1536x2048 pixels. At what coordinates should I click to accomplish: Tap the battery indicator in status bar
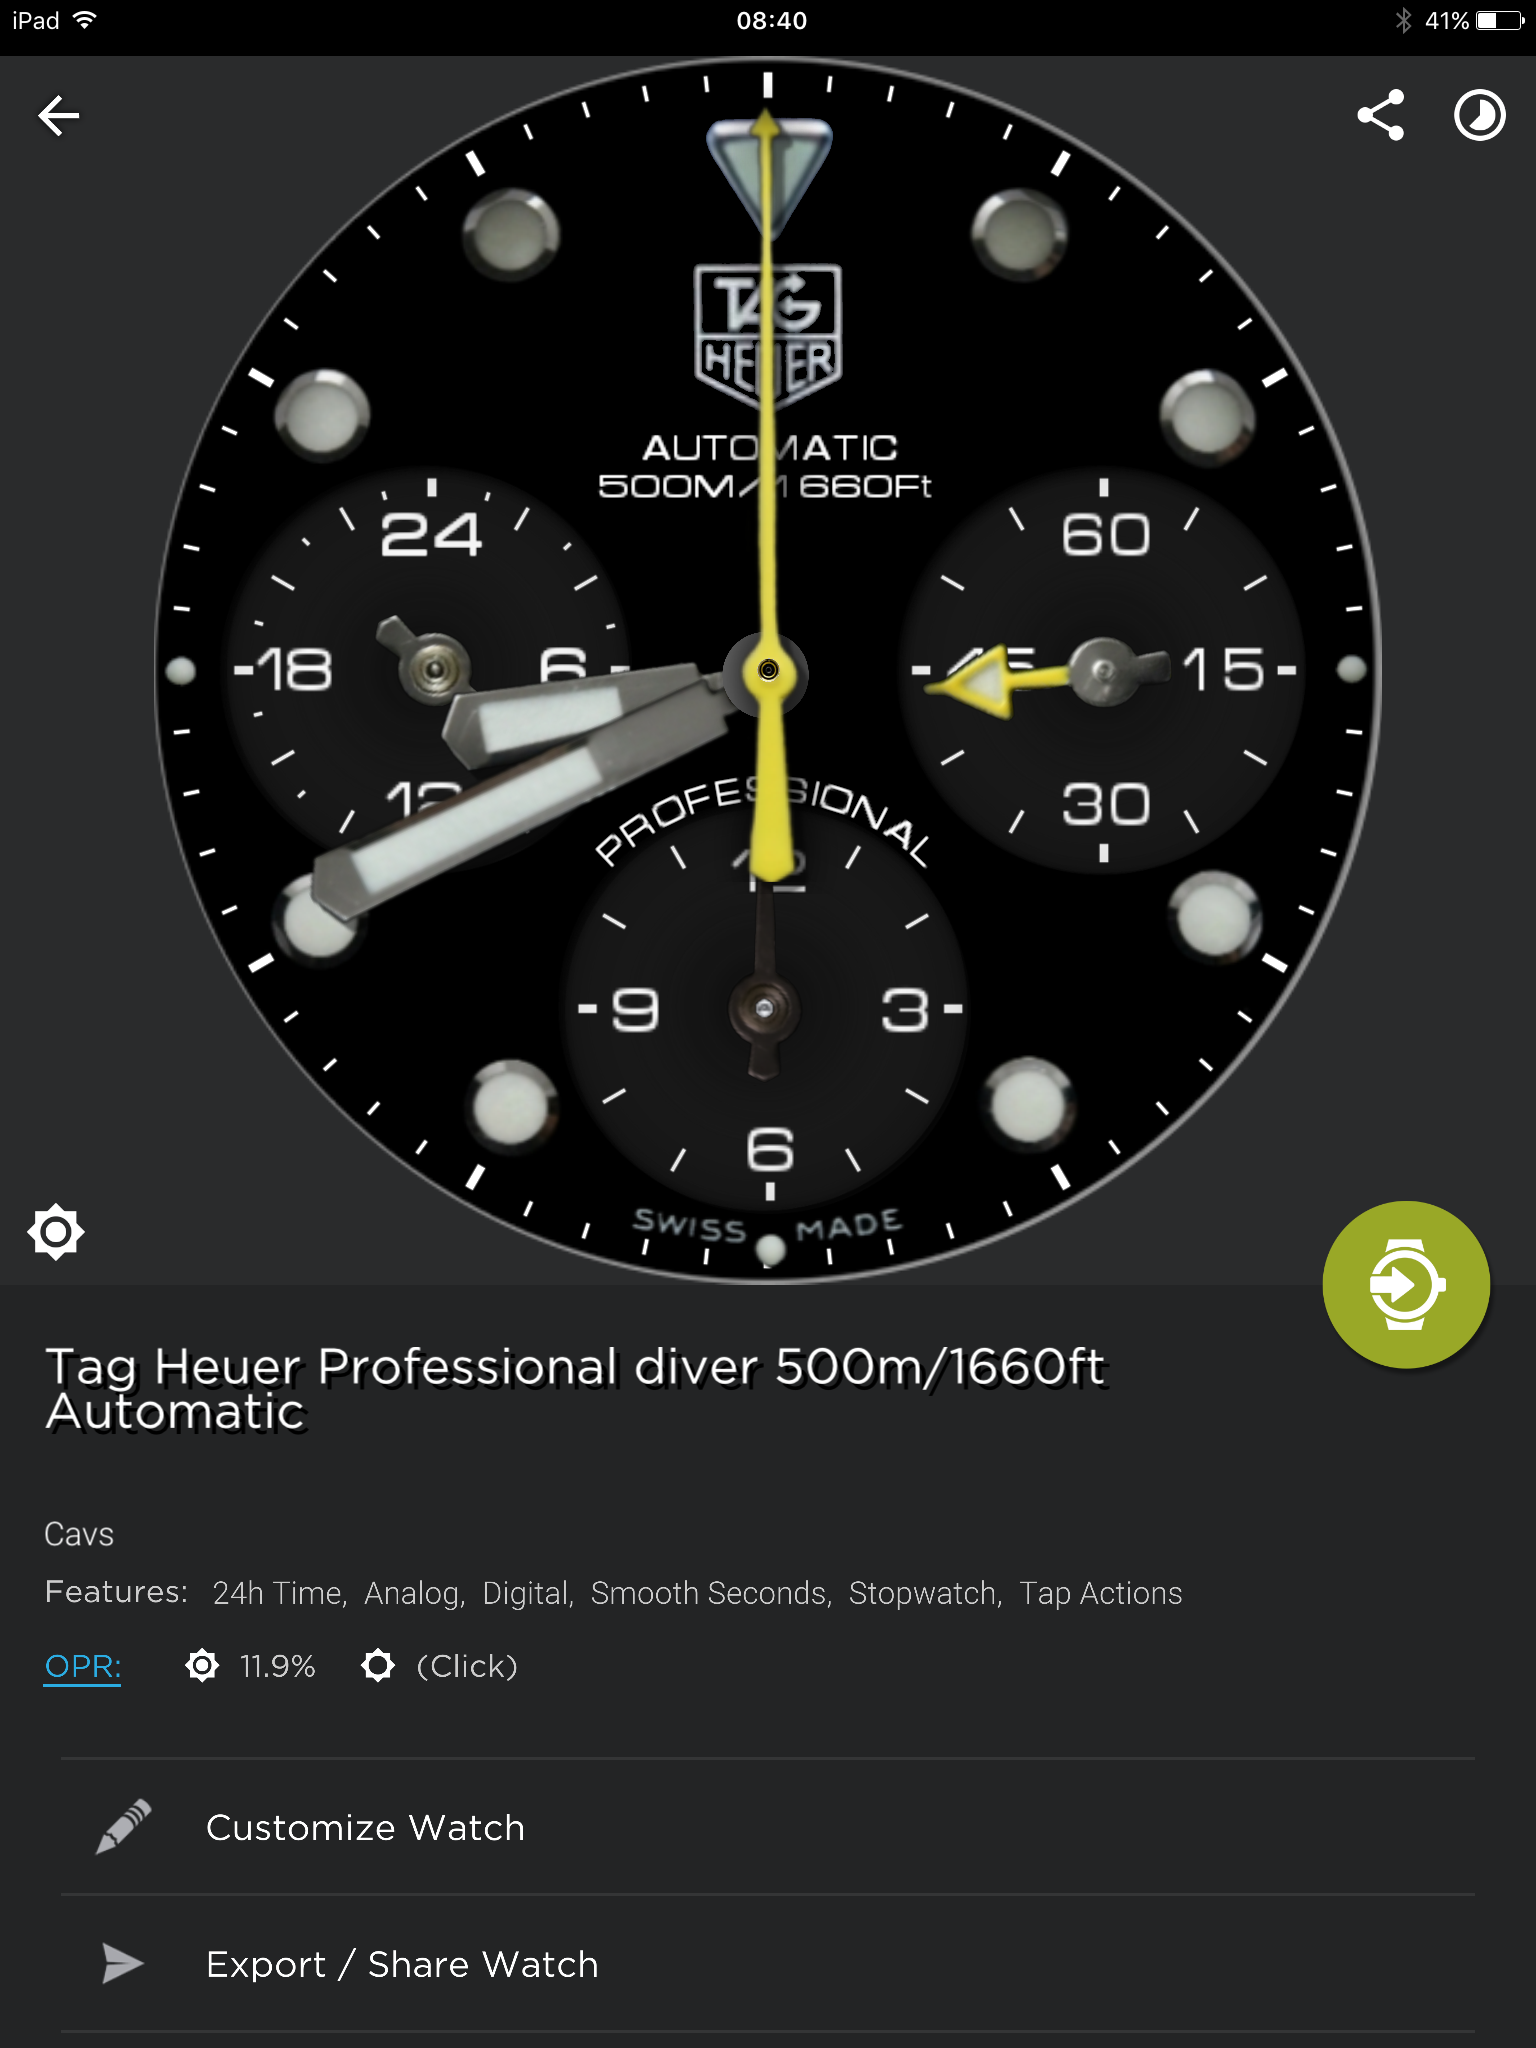click(x=1500, y=20)
